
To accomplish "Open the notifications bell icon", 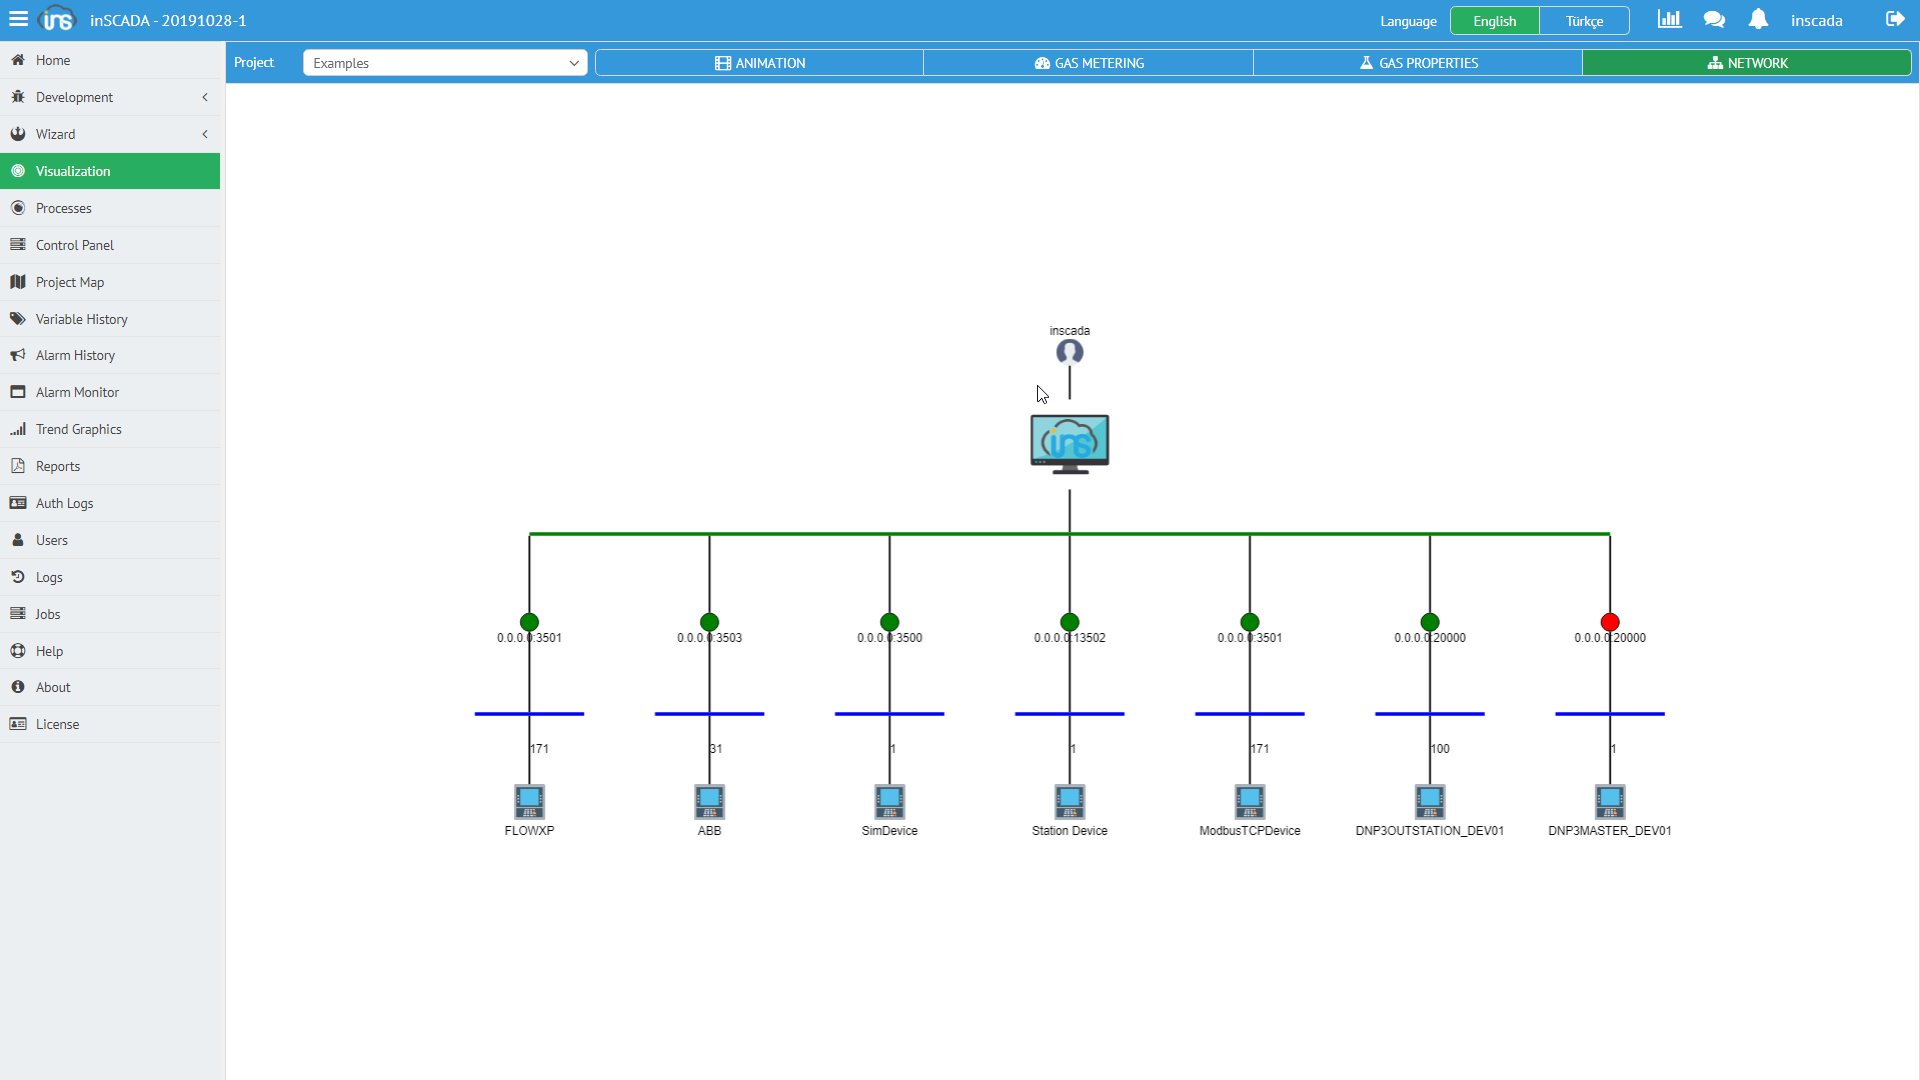I will [x=1758, y=19].
